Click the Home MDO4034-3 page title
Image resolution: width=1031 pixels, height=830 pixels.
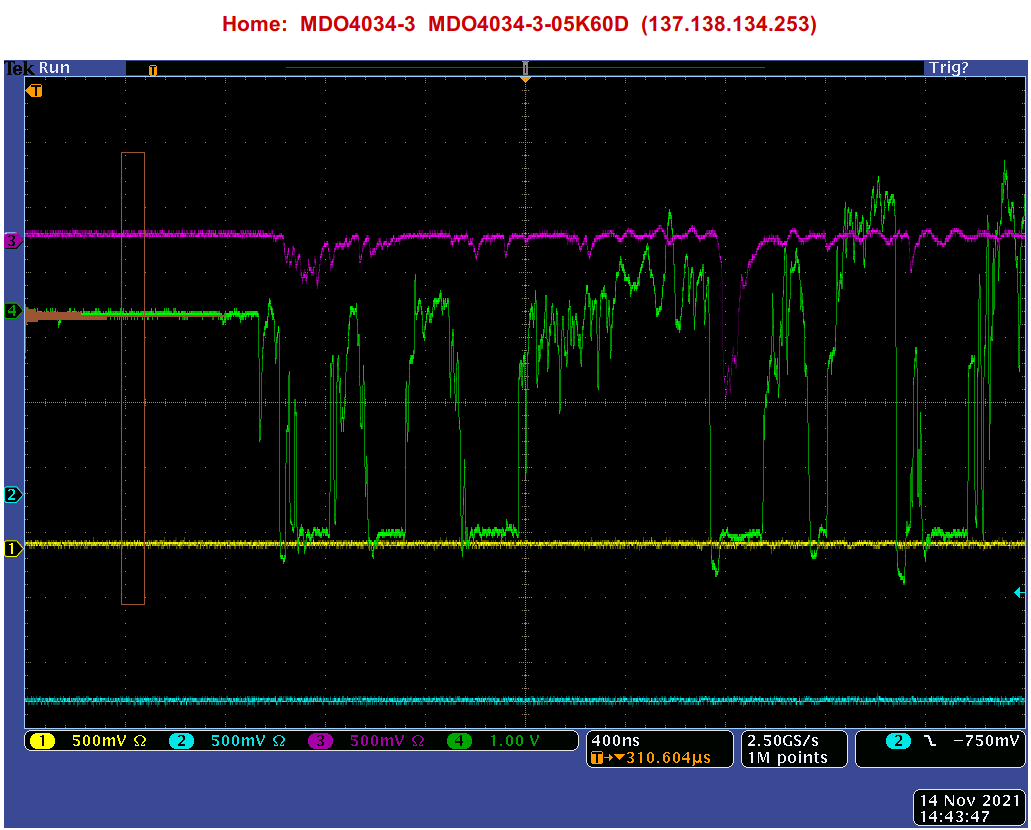click(519, 24)
